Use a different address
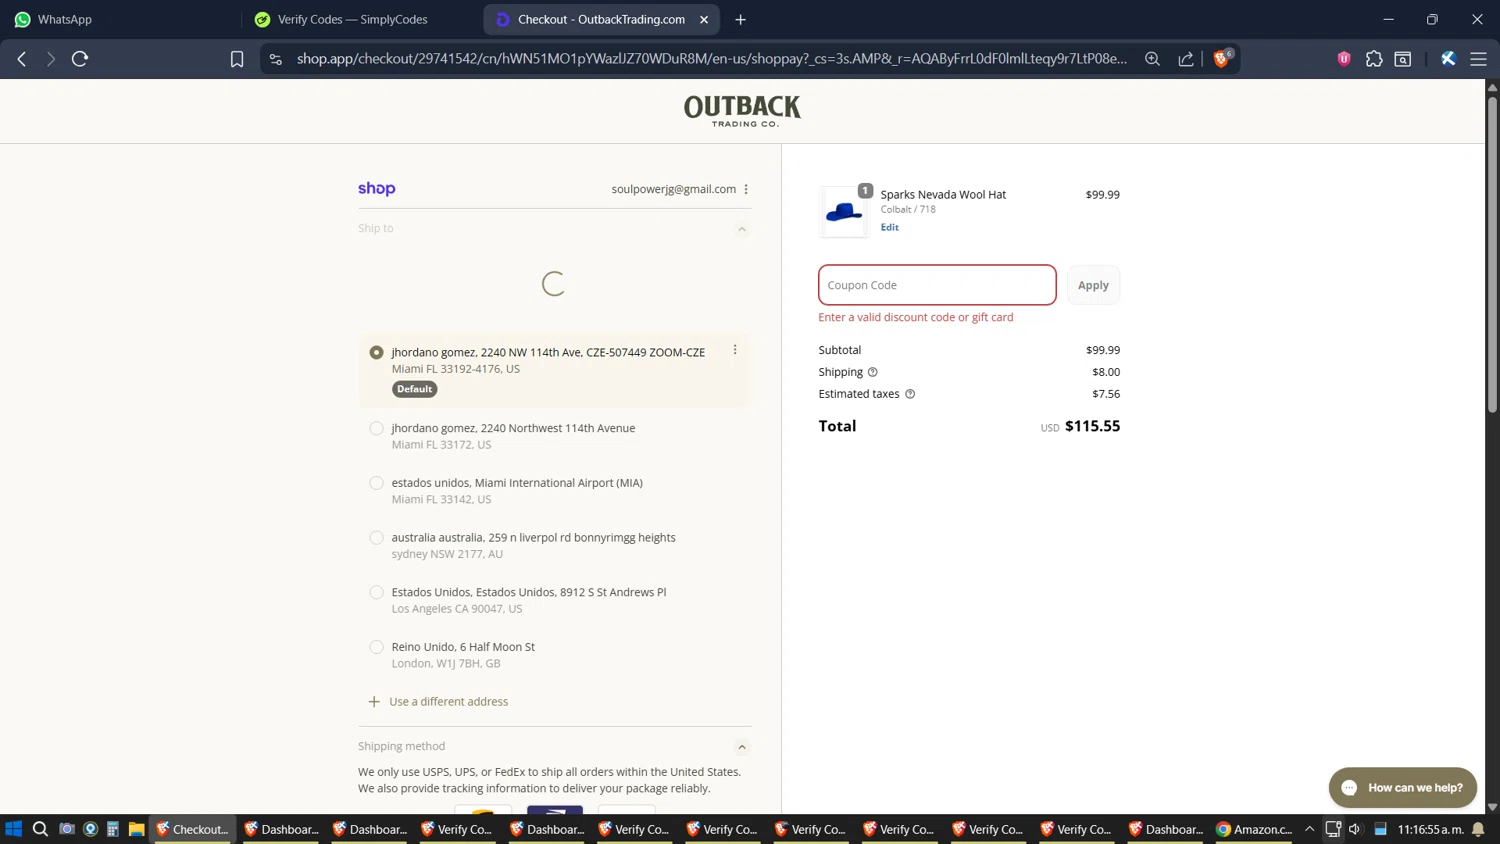Viewport: 1500px width, 844px height. [438, 701]
